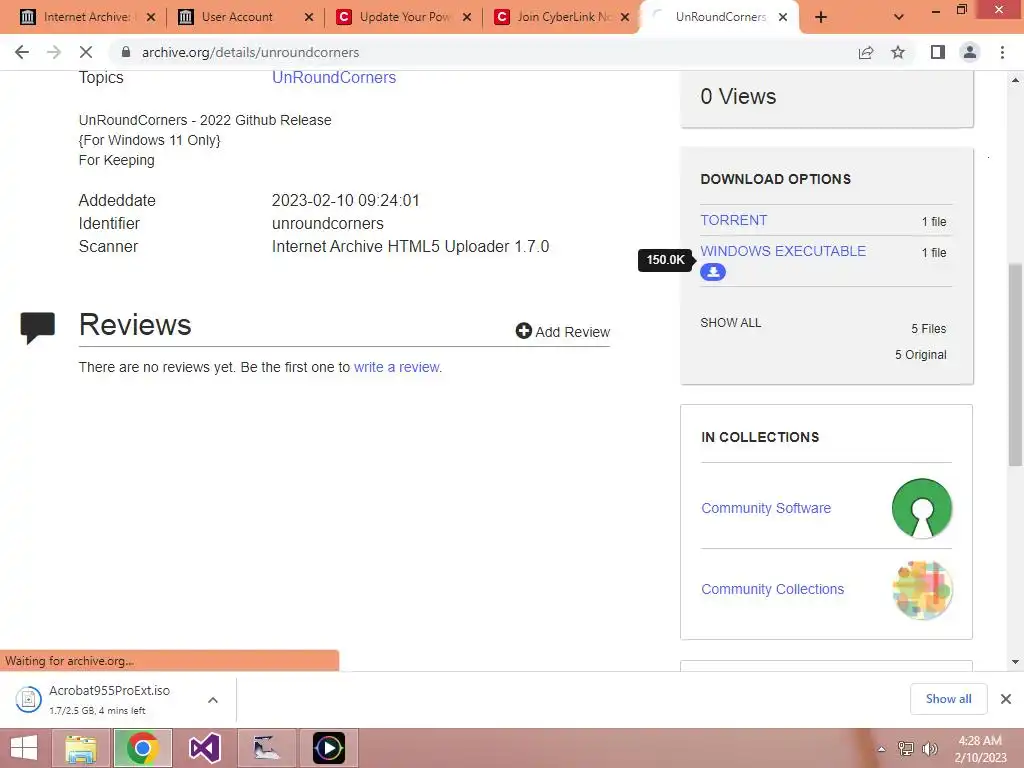Open the Chrome three-dot menu

tap(1002, 52)
